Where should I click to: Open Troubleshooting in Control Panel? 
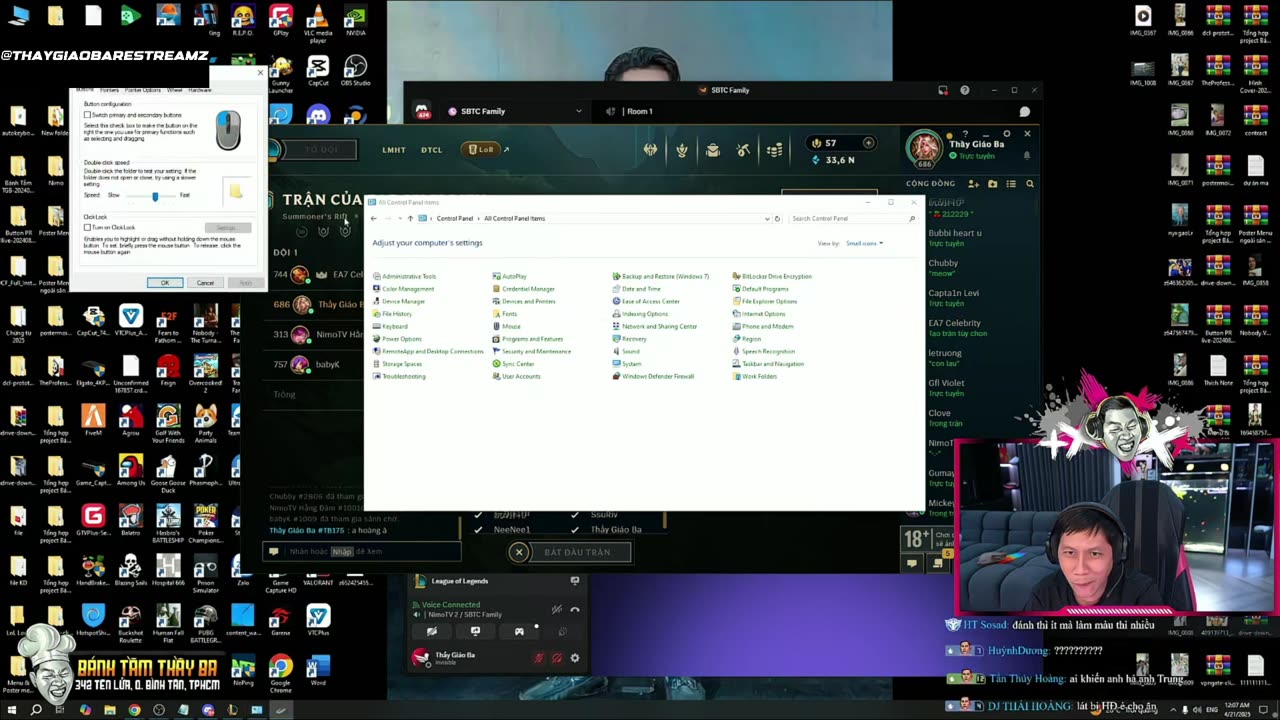pos(399,376)
